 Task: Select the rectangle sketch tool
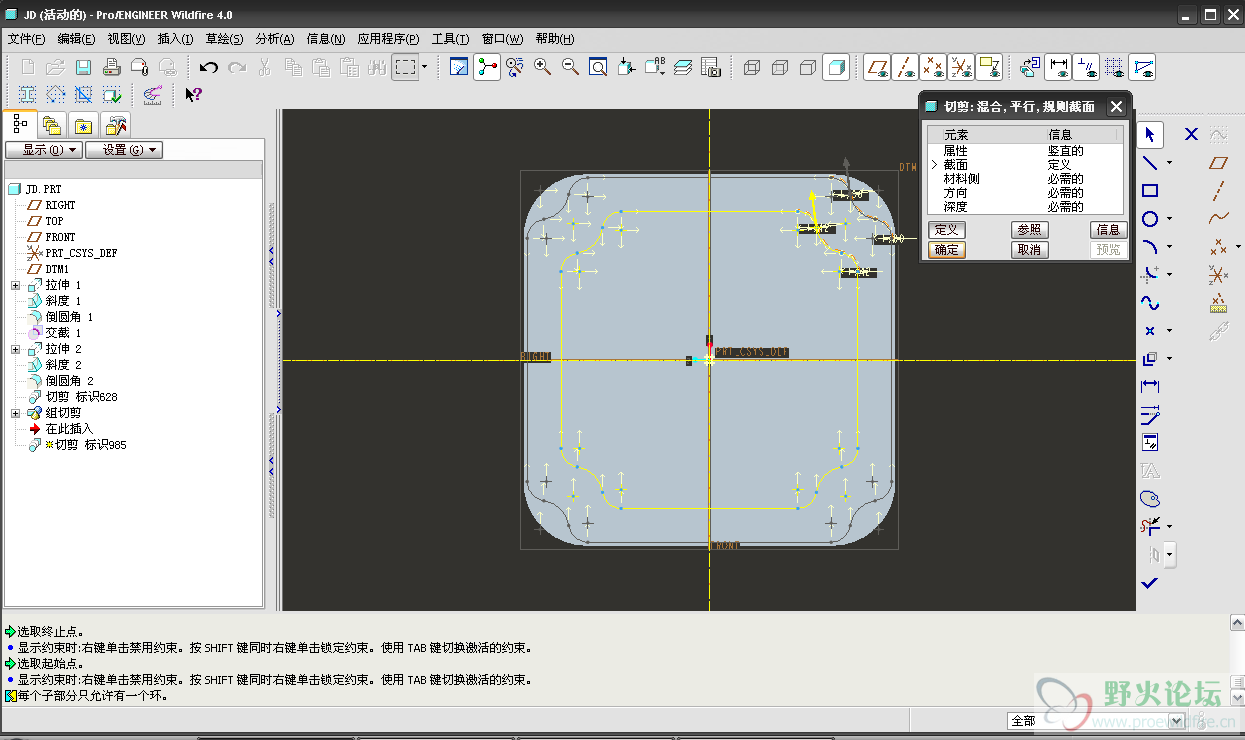[x=1150, y=190]
